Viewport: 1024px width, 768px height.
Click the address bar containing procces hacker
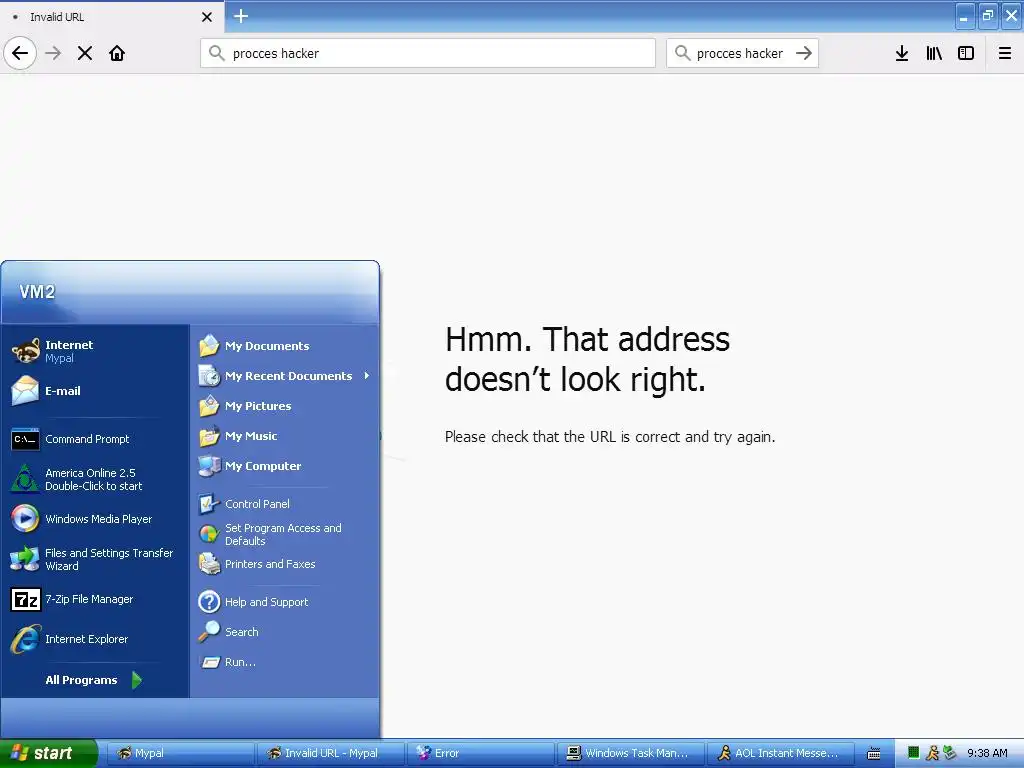coord(428,53)
